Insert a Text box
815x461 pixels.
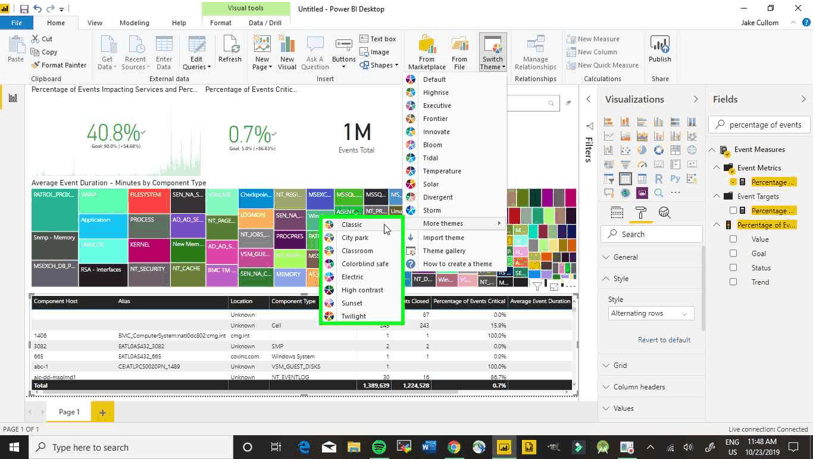[x=378, y=39]
